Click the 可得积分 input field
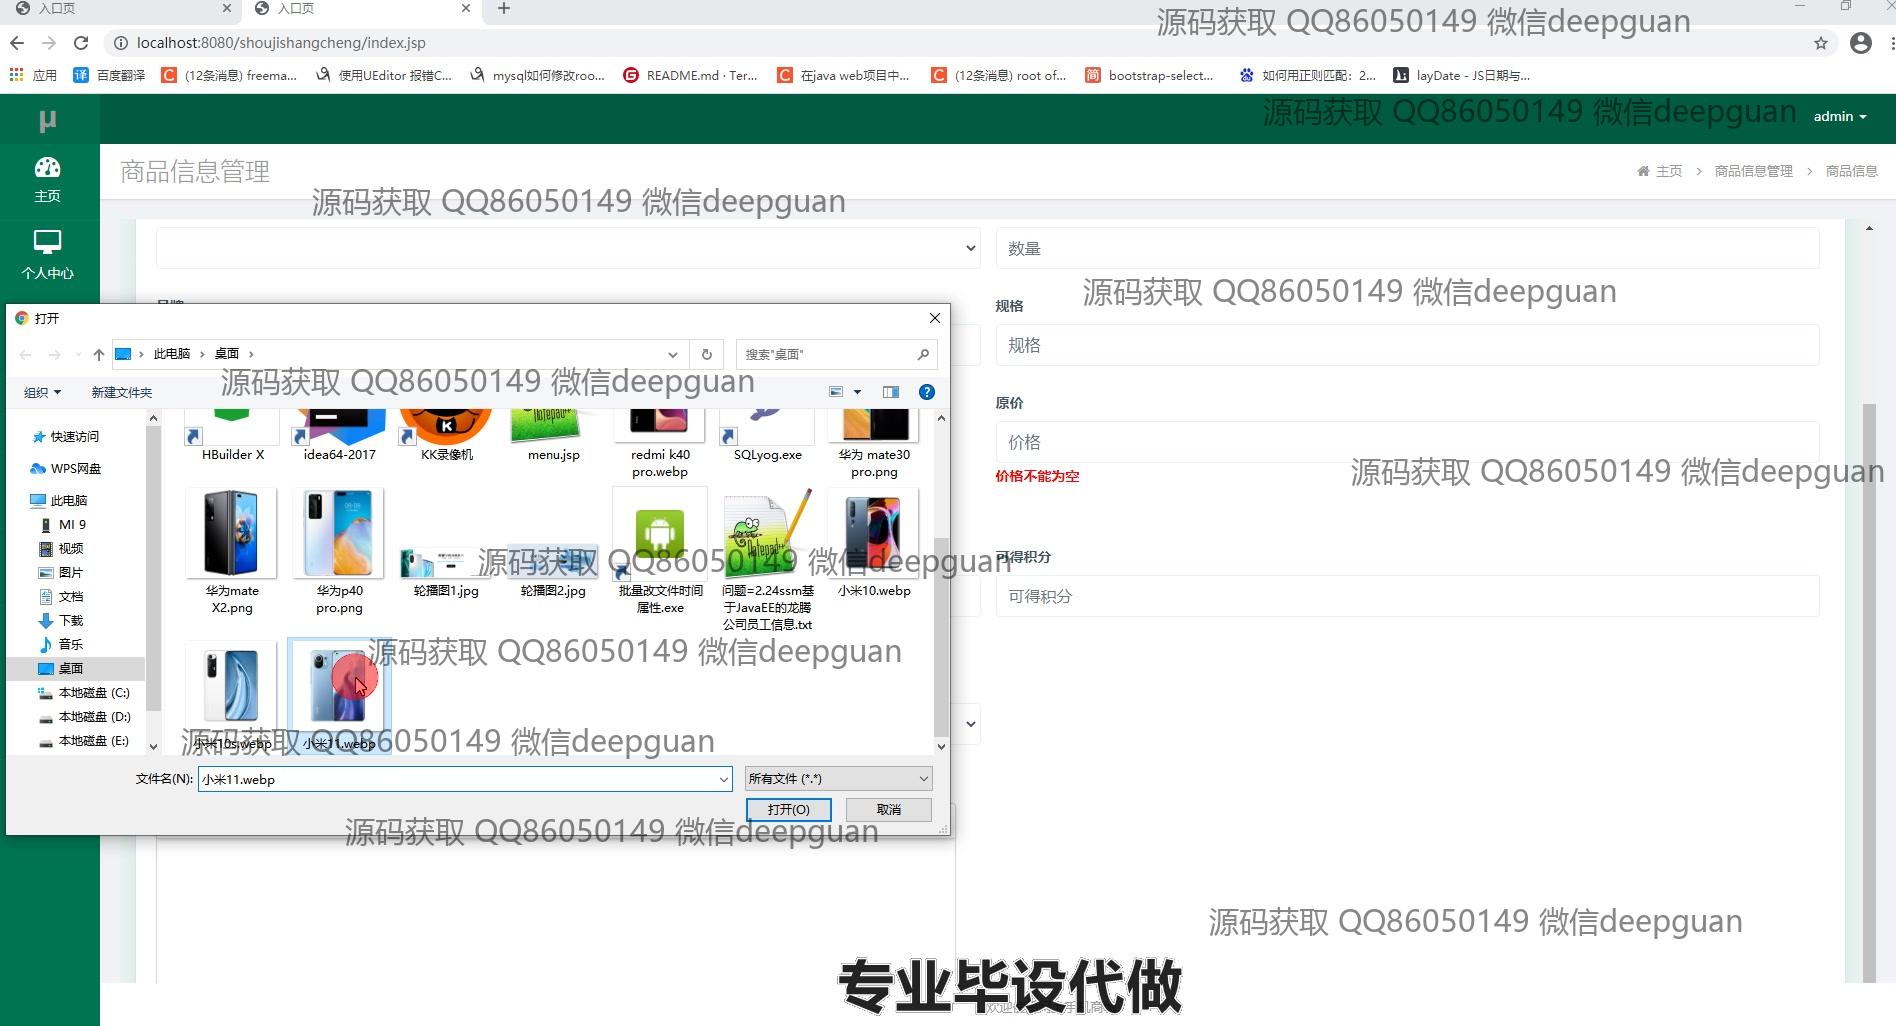This screenshot has width=1896, height=1026. (x=1406, y=596)
